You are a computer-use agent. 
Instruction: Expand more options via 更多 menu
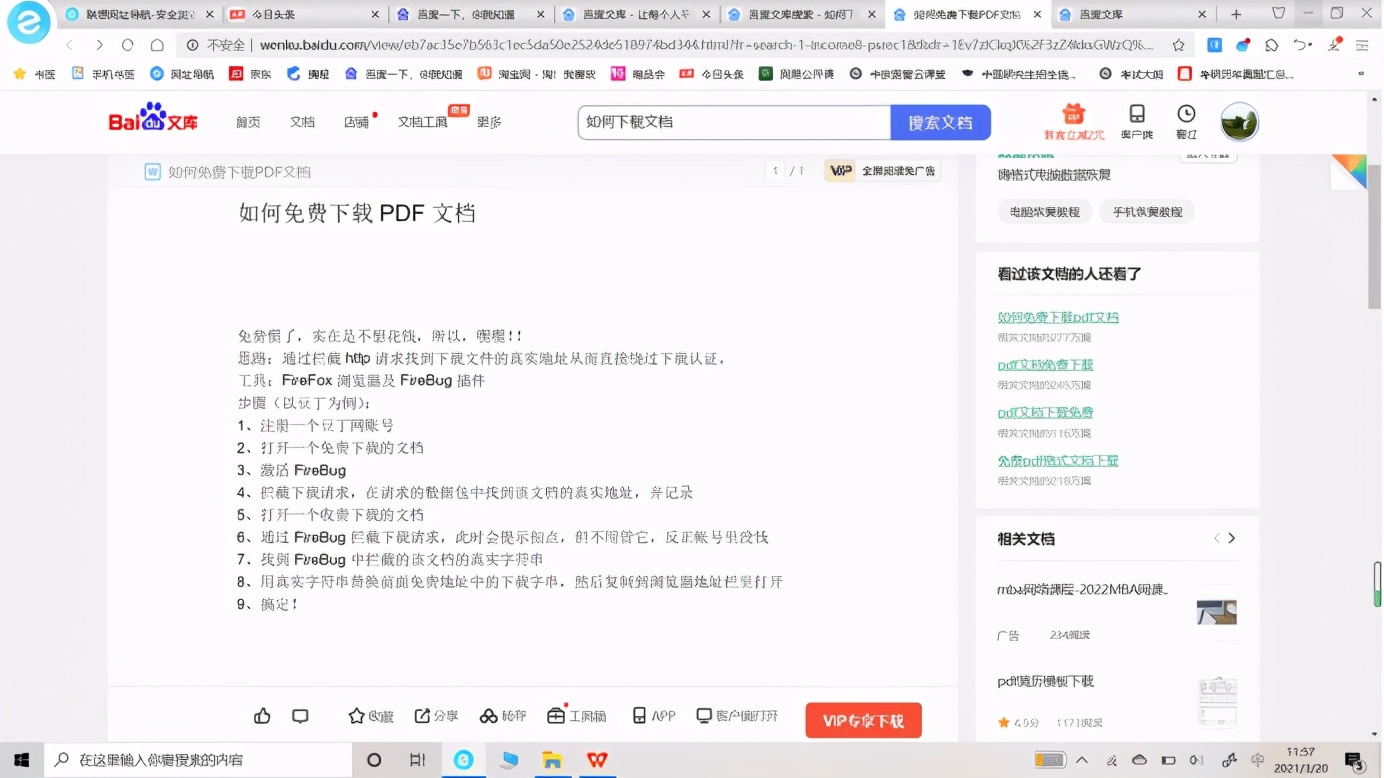489,121
